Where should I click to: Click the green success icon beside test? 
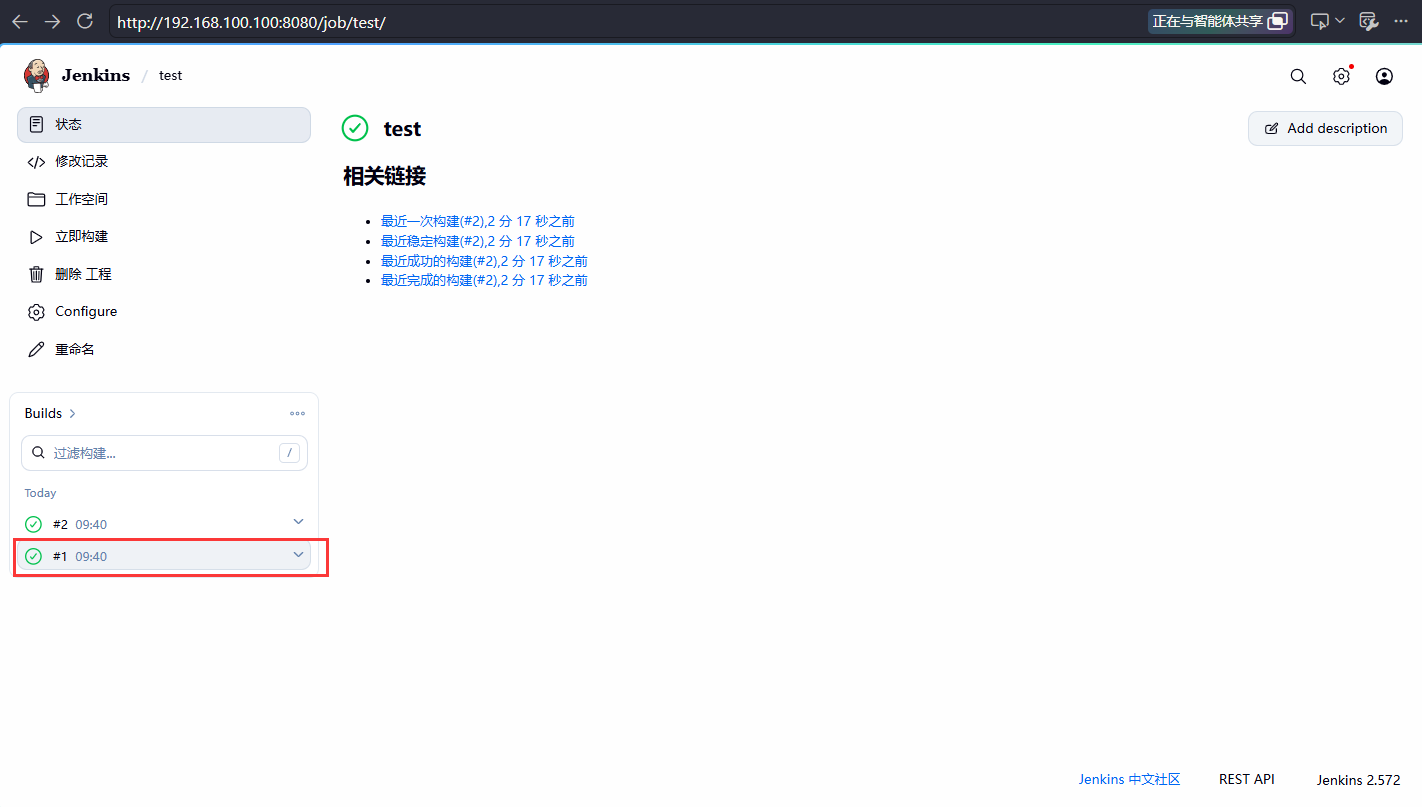click(x=355, y=128)
